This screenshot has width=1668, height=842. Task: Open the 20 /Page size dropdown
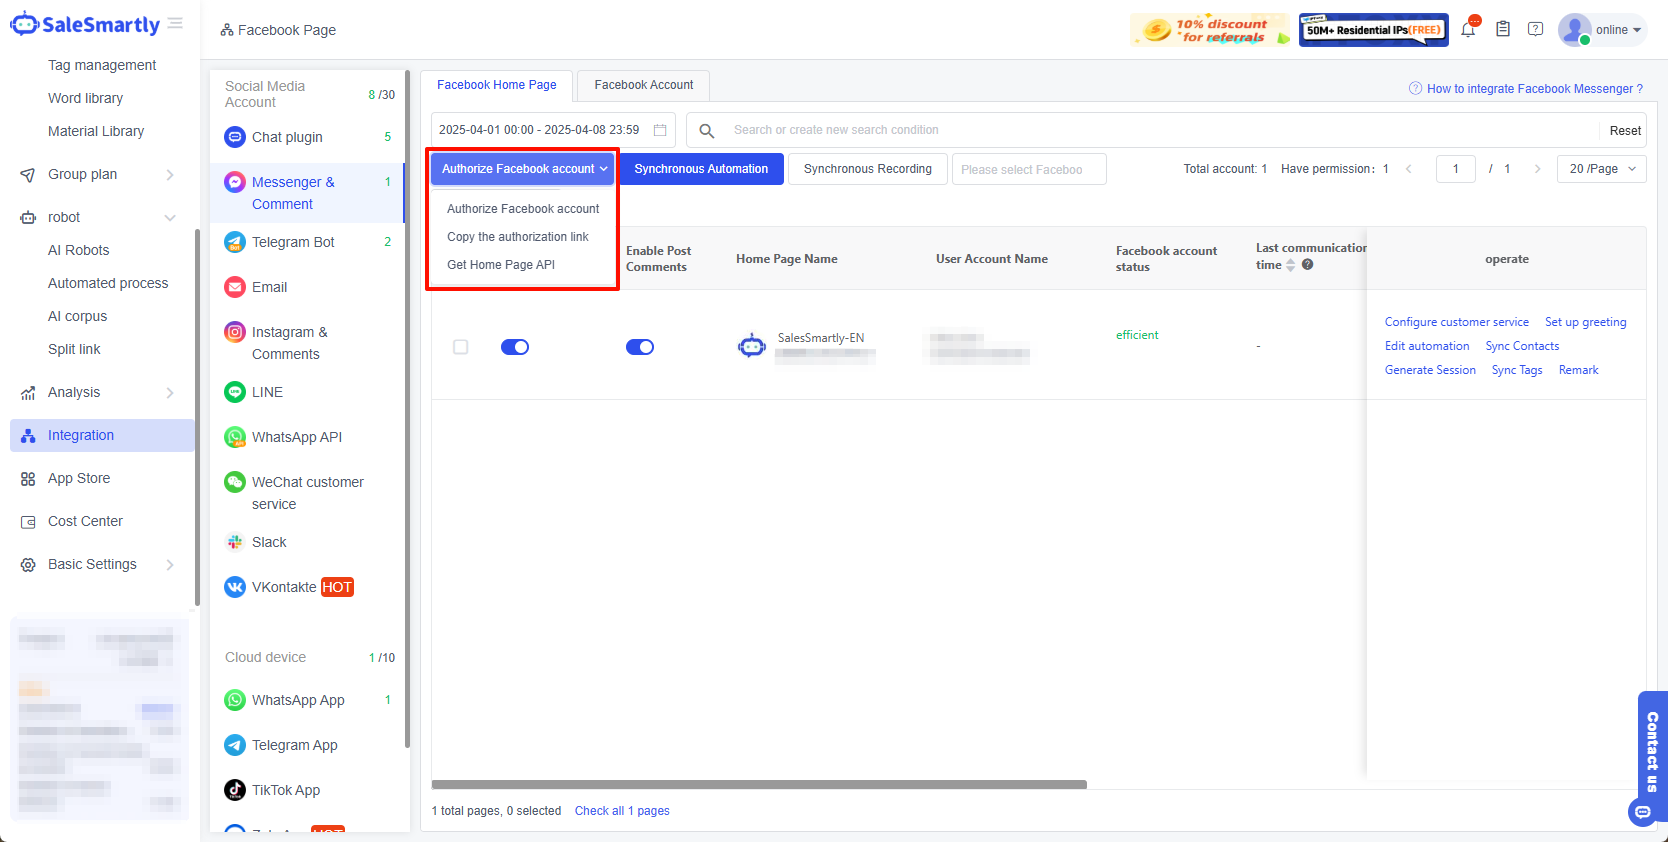pos(1602,169)
